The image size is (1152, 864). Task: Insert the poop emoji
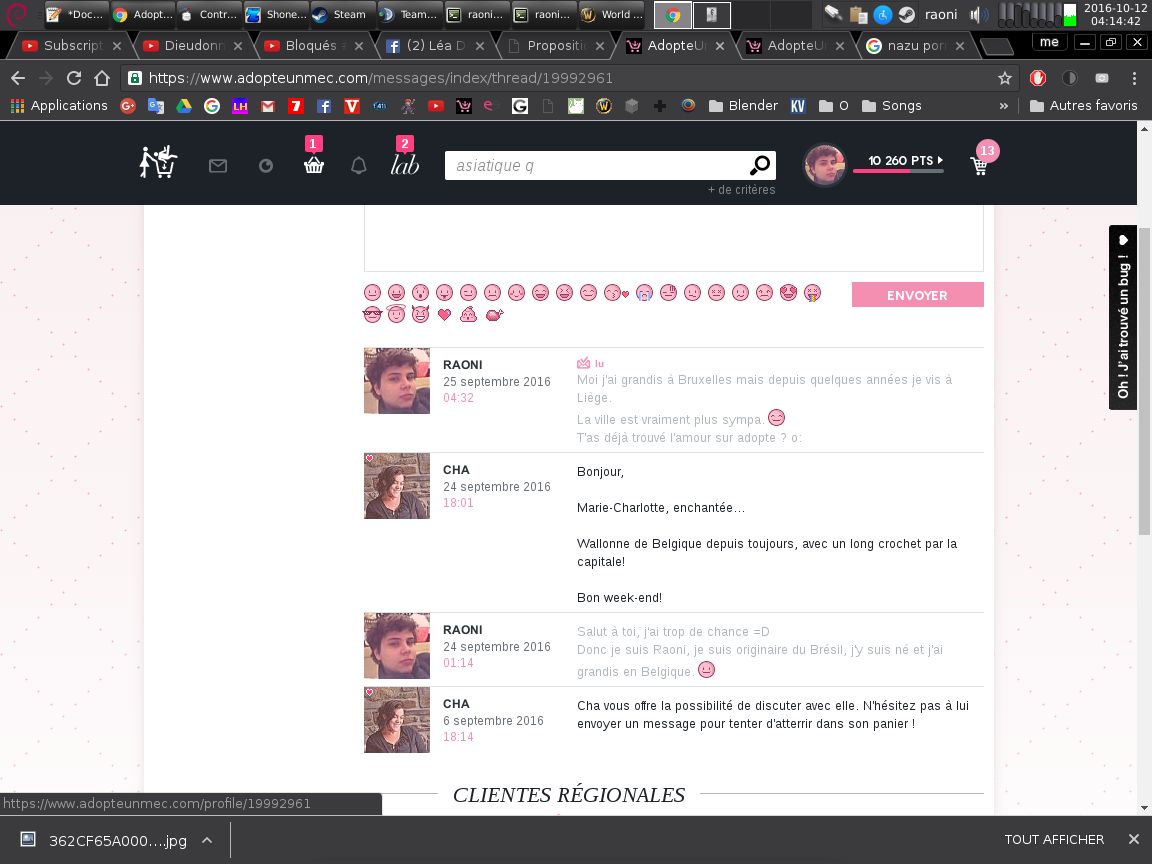(468, 314)
